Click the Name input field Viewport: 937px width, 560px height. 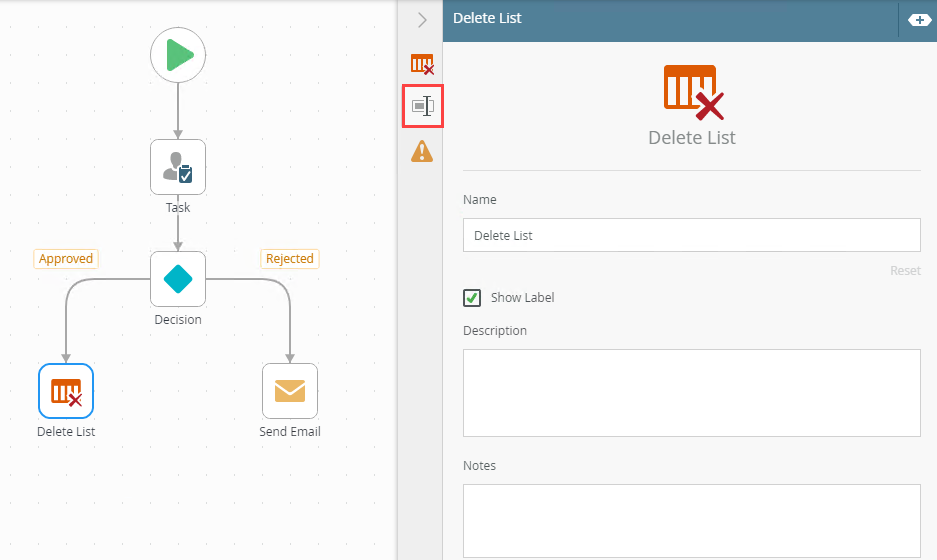point(691,236)
